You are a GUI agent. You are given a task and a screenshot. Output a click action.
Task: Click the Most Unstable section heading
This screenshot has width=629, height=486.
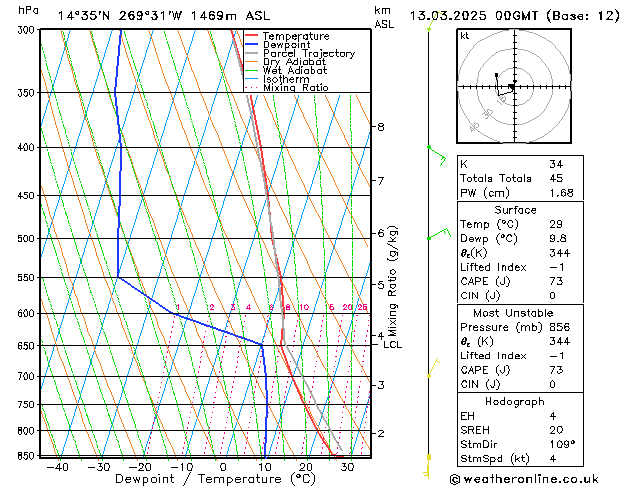click(x=513, y=313)
